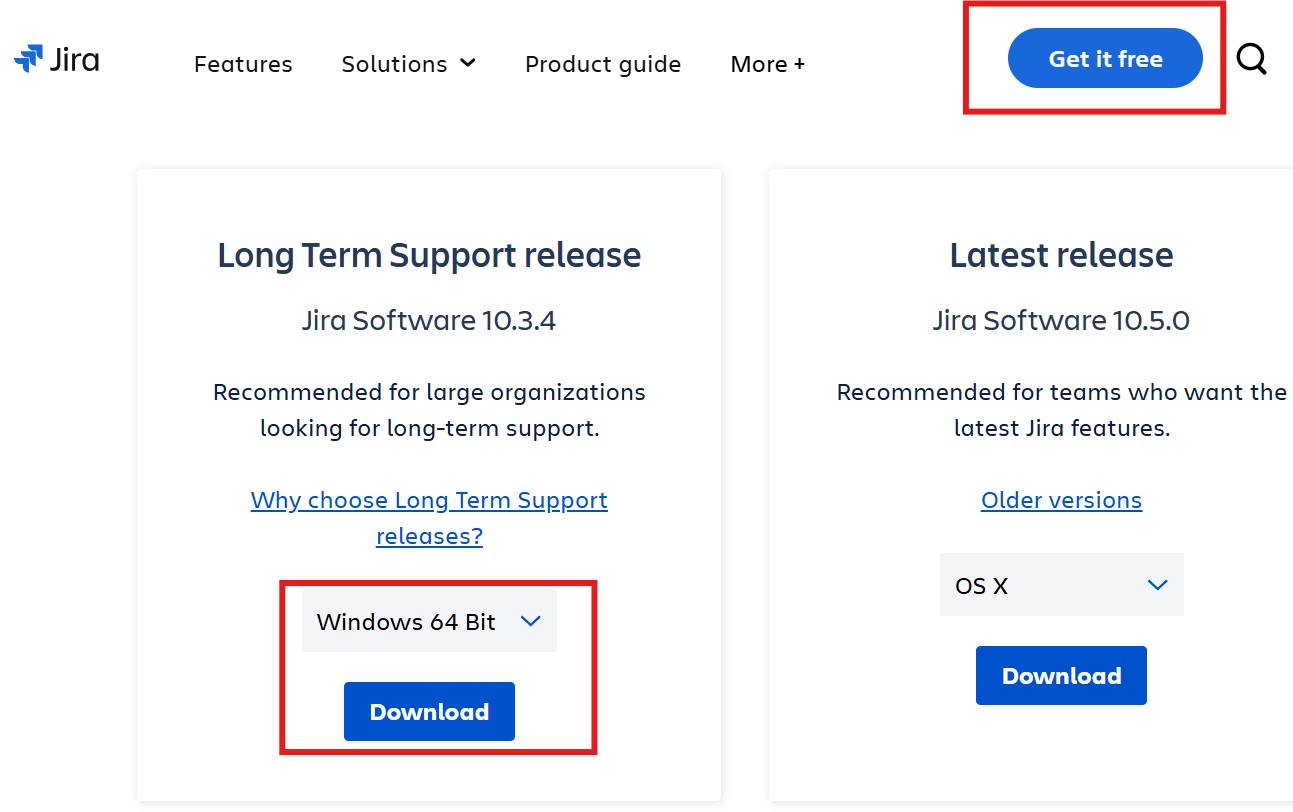Change the download platform for Latest release
The image size is (1293, 812).
pos(1061,585)
